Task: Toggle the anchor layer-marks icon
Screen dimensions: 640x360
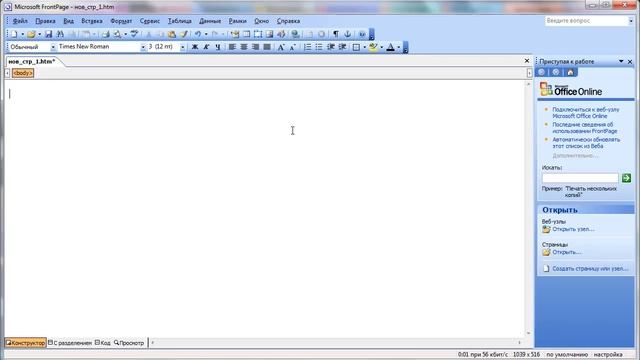Action: pos(348,34)
